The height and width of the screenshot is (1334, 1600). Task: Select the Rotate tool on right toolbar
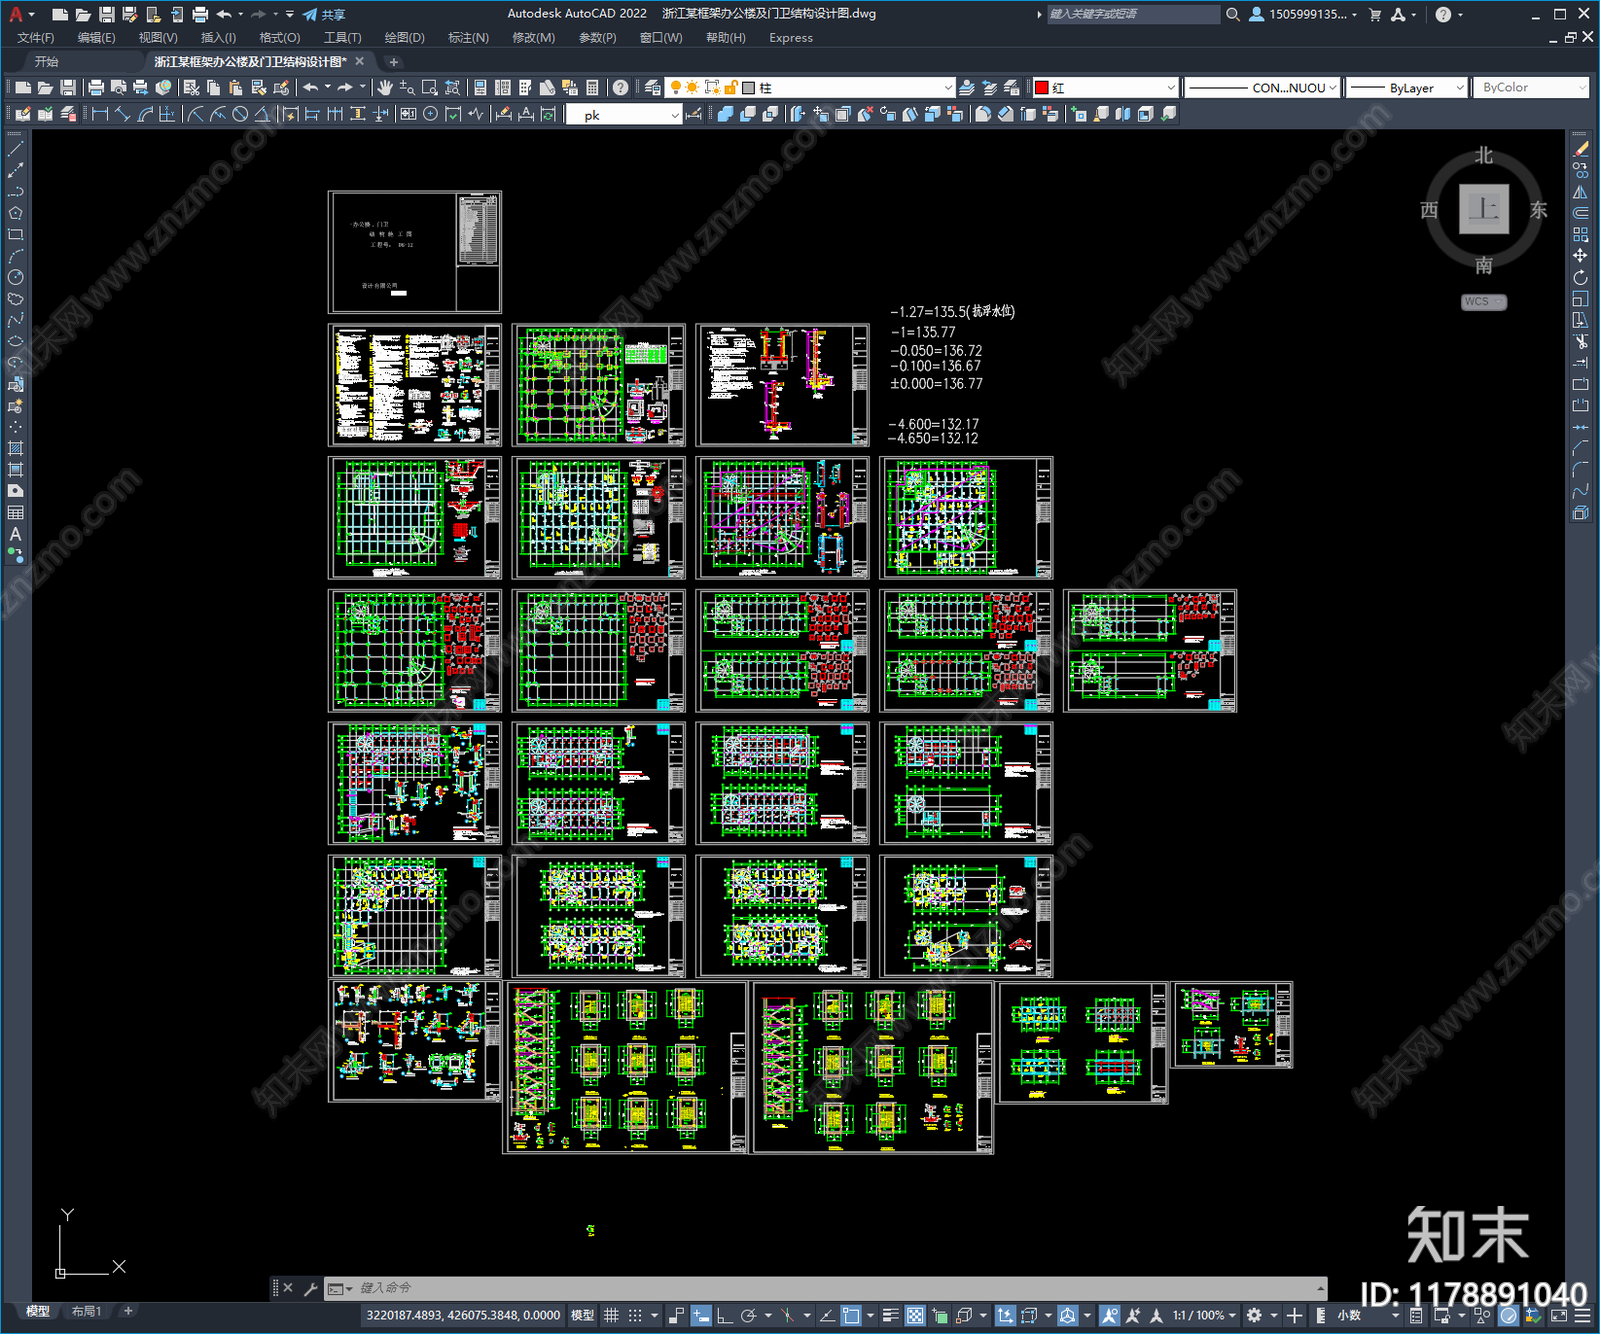click(x=1580, y=277)
